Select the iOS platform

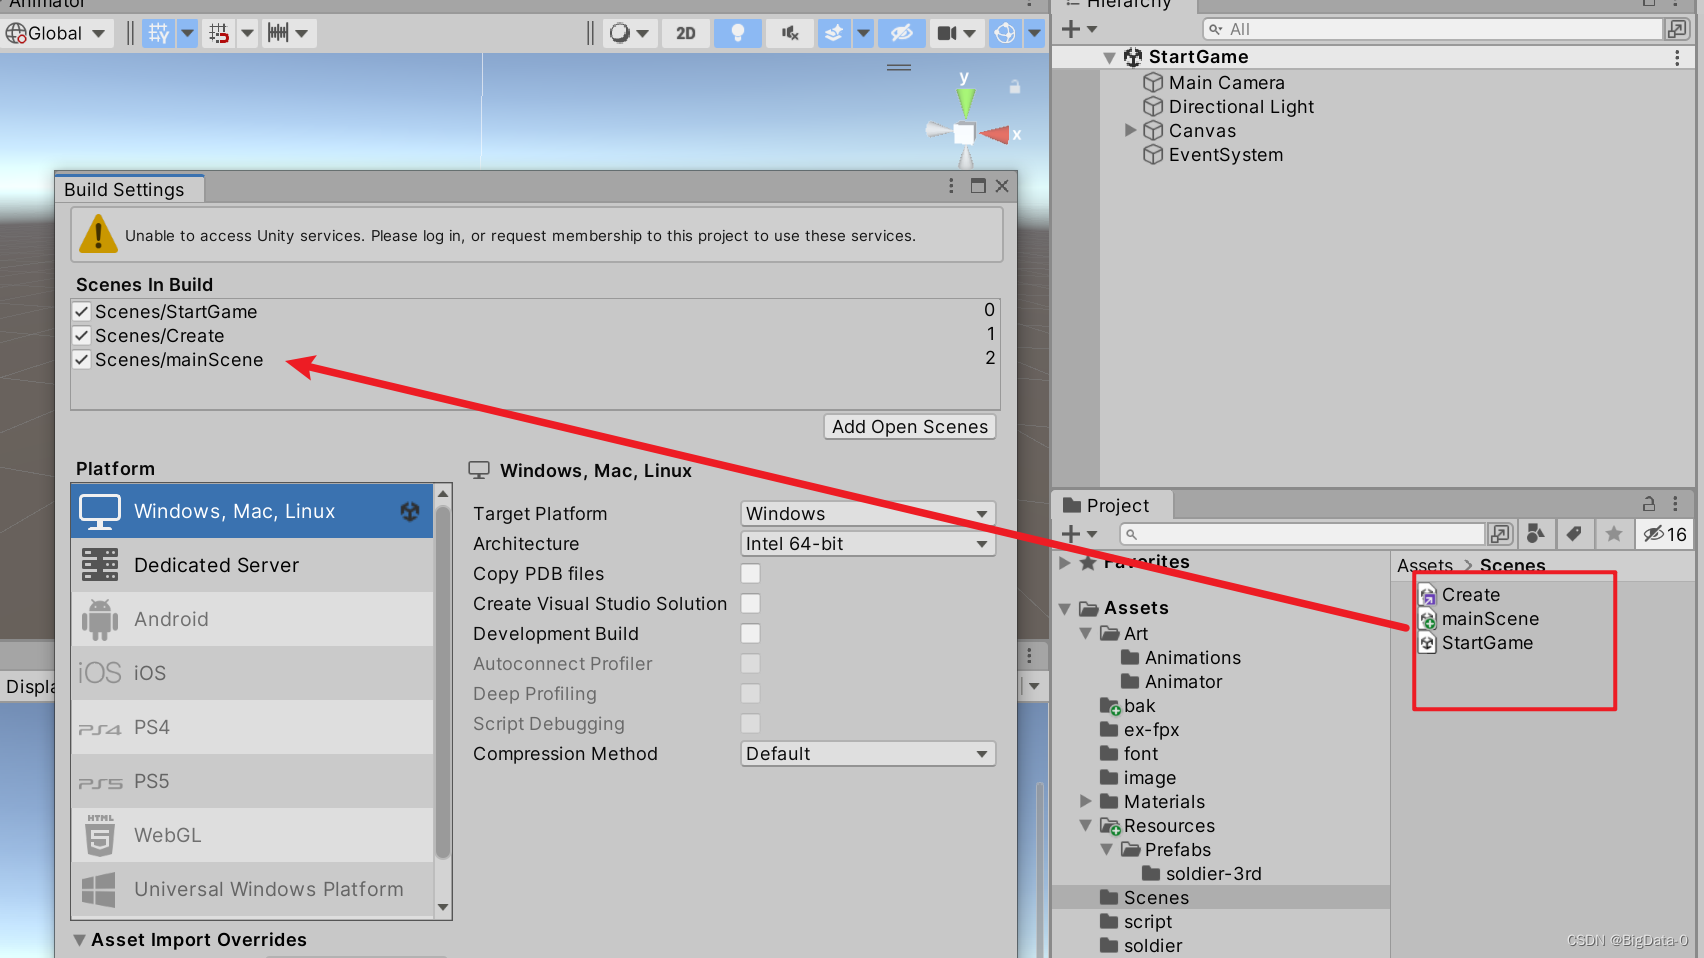252,673
